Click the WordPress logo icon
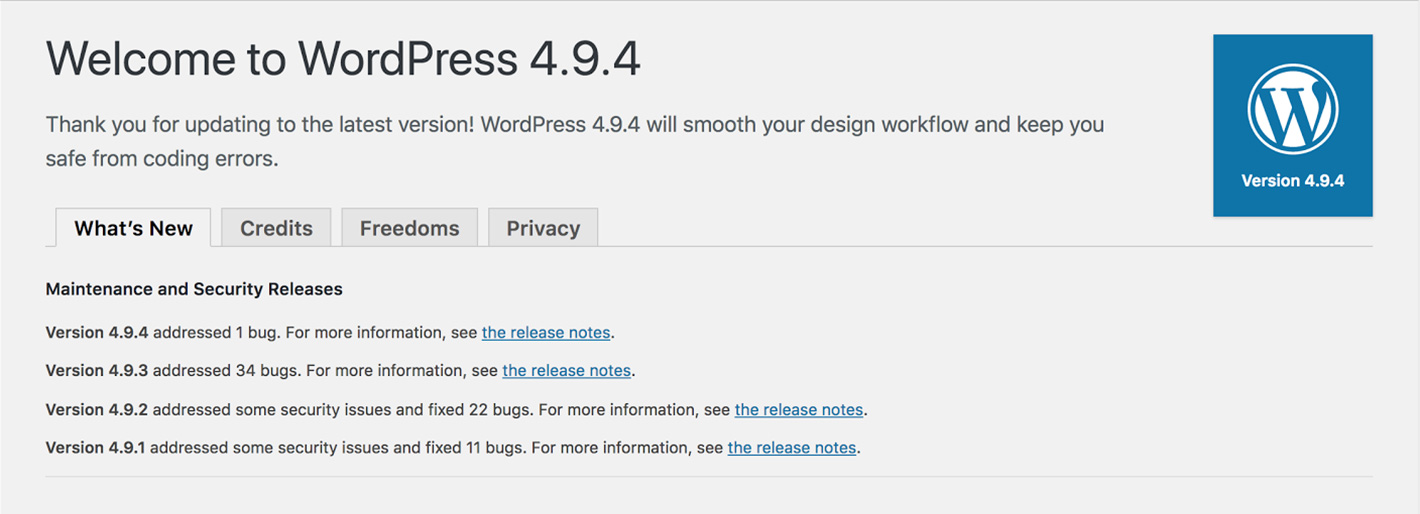The image size is (1420, 514). click(x=1292, y=109)
